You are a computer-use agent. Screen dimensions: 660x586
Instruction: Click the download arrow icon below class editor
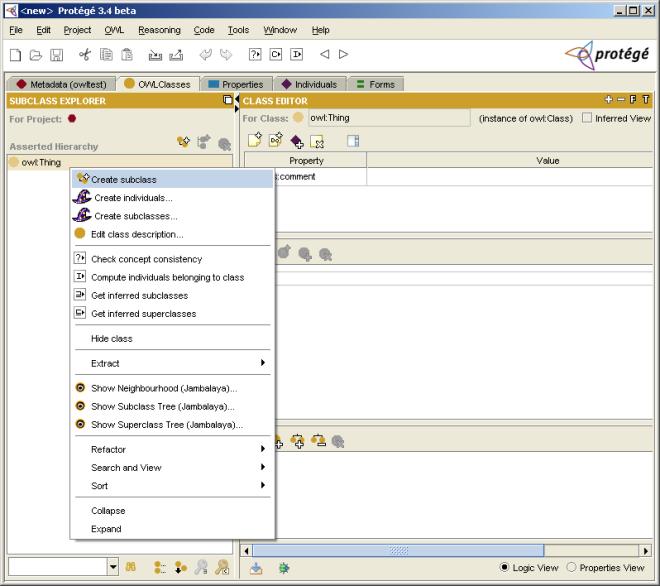tap(256, 568)
